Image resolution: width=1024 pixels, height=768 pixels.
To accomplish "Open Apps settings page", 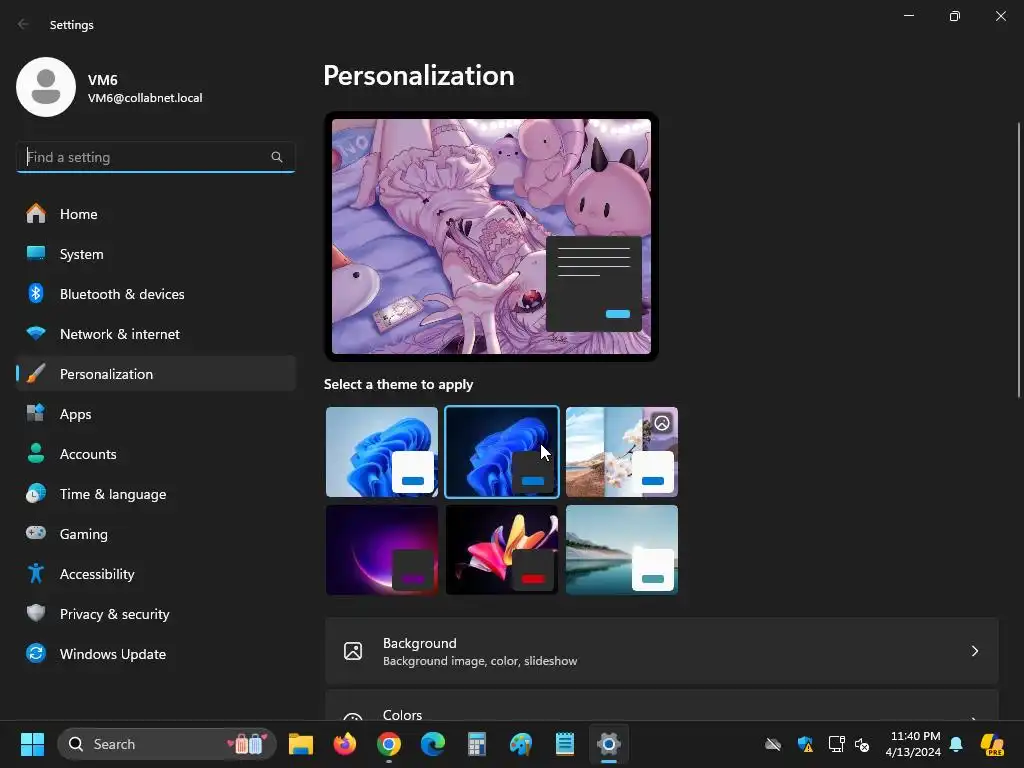I will 155,413.
